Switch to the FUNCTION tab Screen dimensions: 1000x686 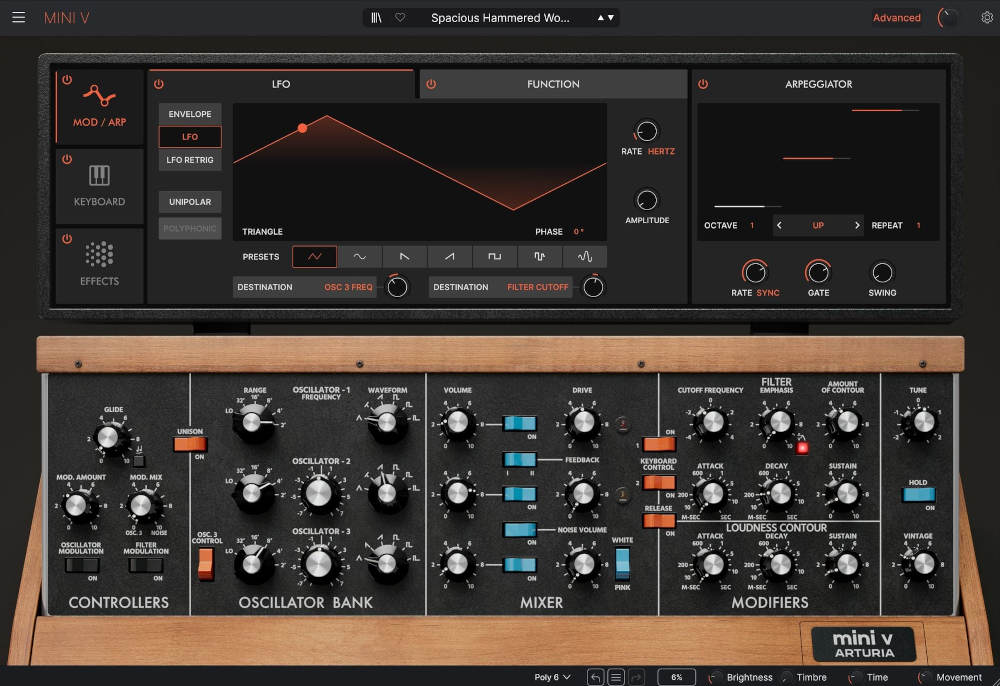(553, 84)
